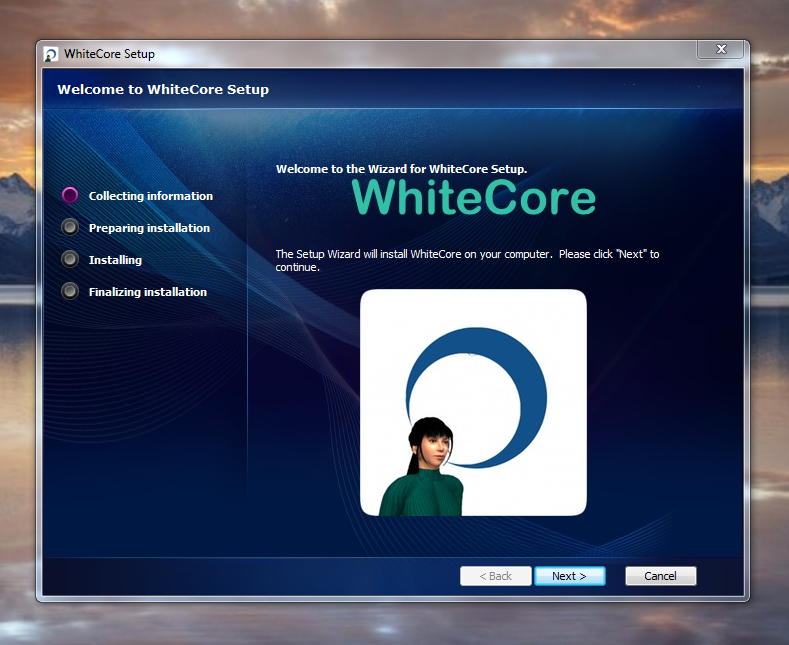Click the 'Installing' step label

(x=115, y=260)
